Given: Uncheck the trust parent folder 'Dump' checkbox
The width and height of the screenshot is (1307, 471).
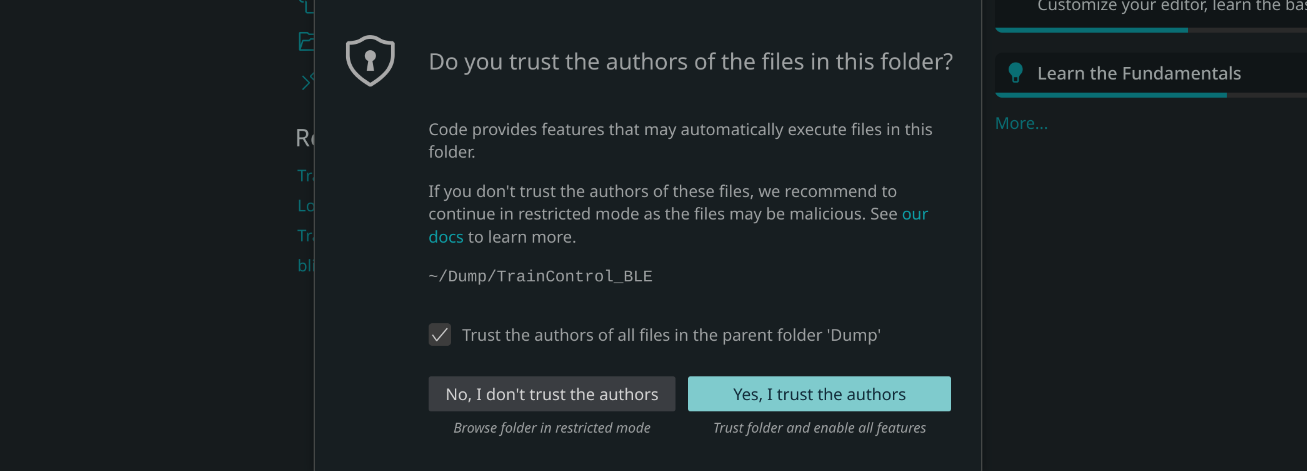Looking at the screenshot, I should click(440, 335).
